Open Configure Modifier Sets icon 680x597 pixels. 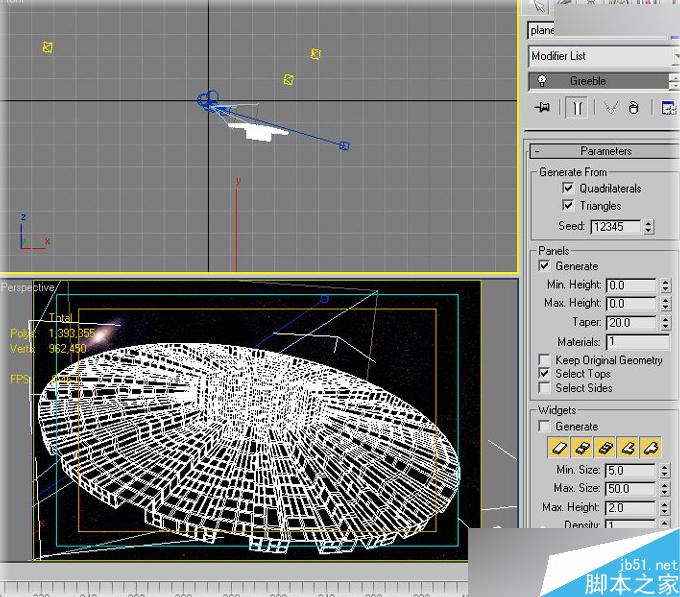[x=667, y=108]
